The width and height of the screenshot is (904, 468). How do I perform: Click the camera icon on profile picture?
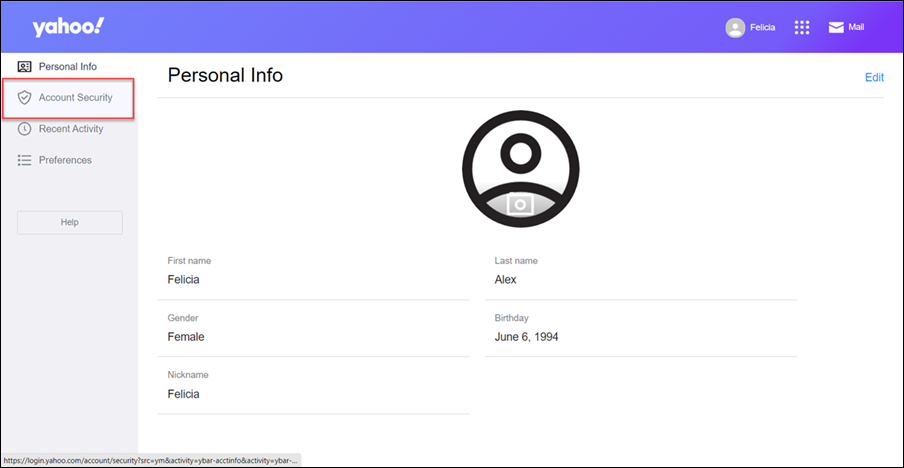point(520,204)
